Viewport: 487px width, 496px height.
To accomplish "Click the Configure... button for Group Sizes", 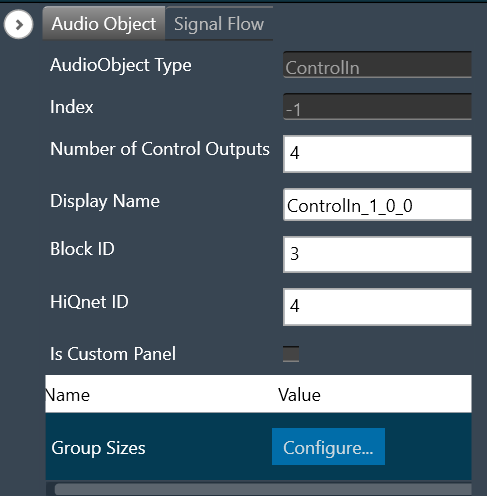I will click(x=328, y=447).
